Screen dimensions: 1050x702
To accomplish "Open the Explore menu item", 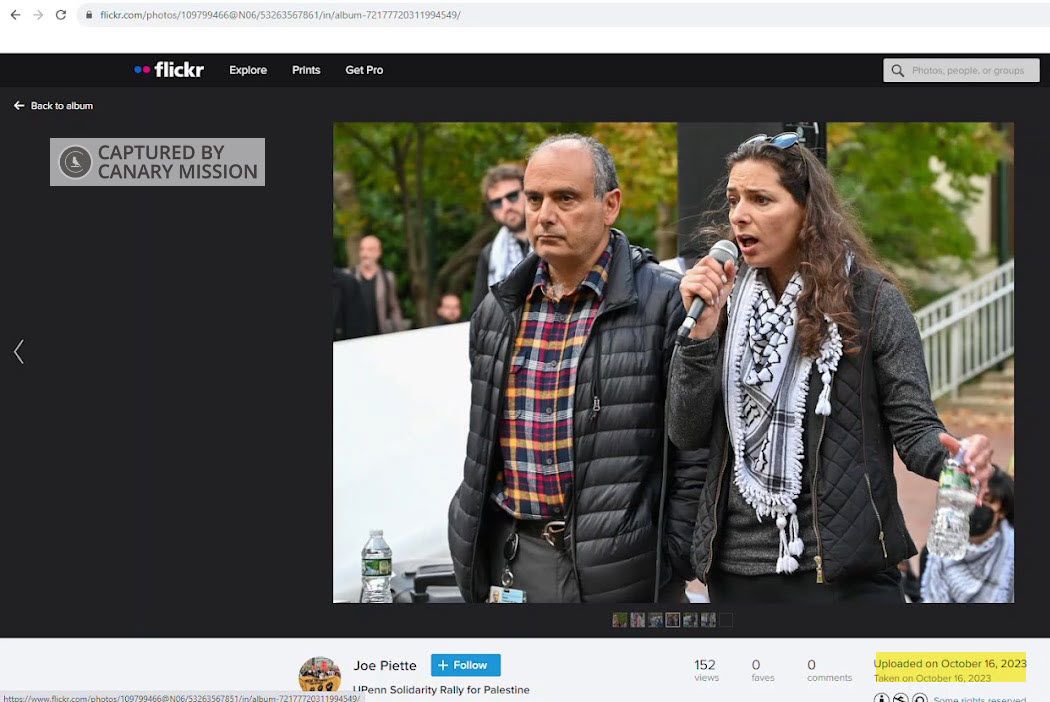I will click(x=247, y=70).
